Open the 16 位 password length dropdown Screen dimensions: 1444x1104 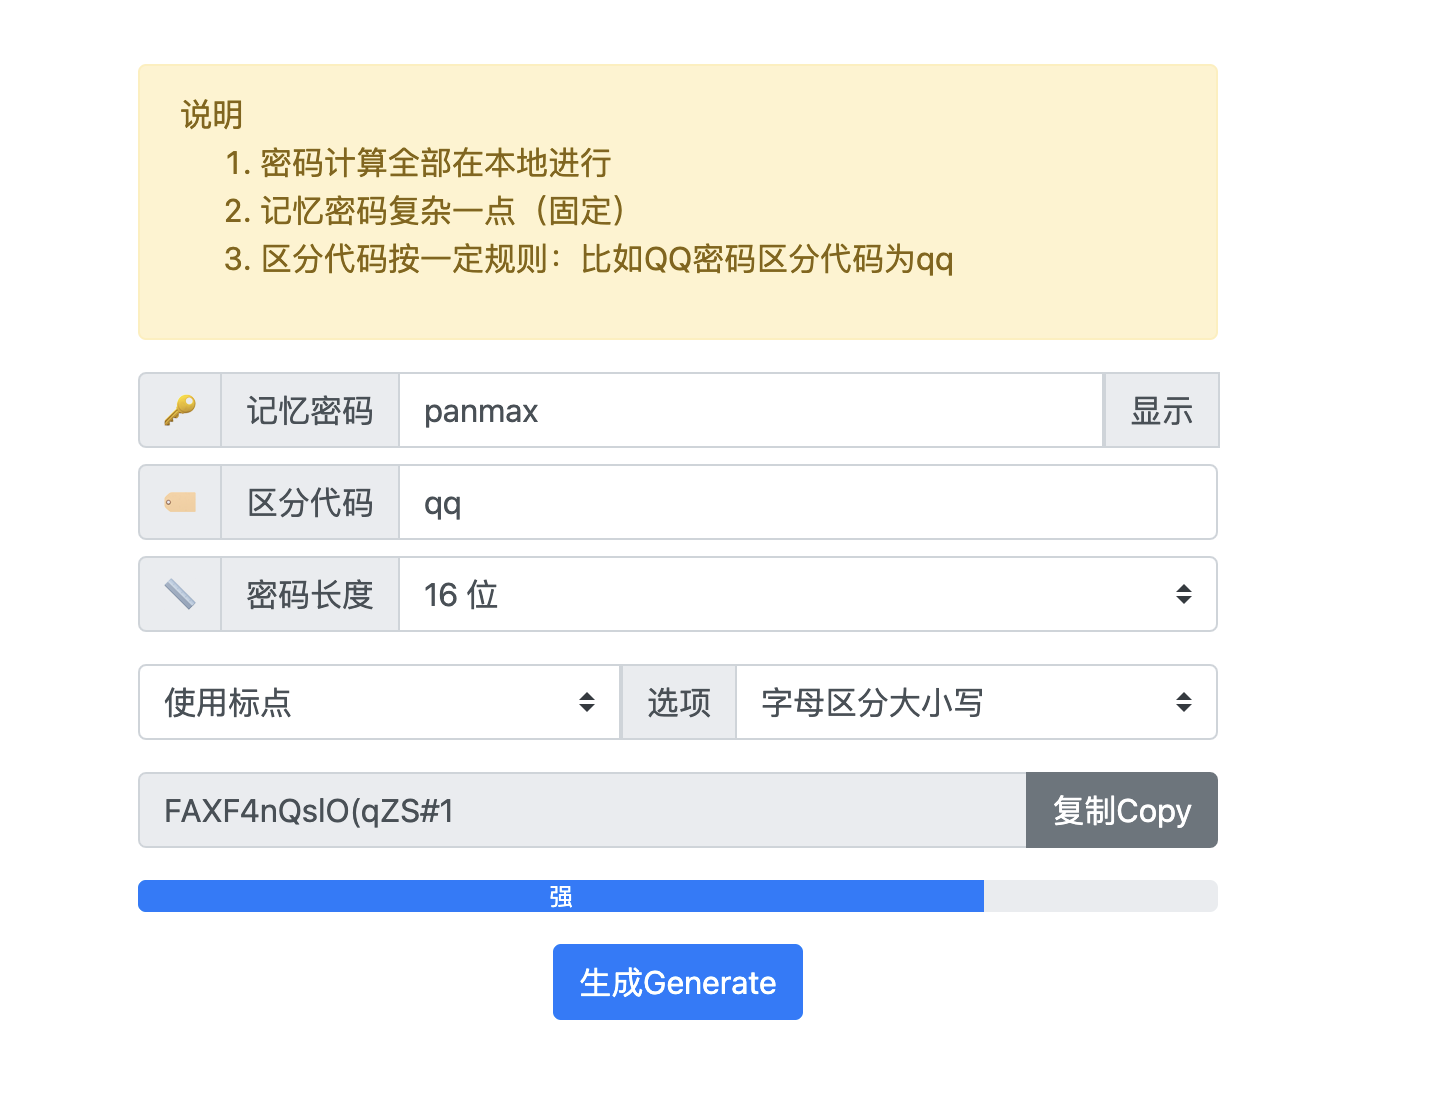[x=807, y=594]
